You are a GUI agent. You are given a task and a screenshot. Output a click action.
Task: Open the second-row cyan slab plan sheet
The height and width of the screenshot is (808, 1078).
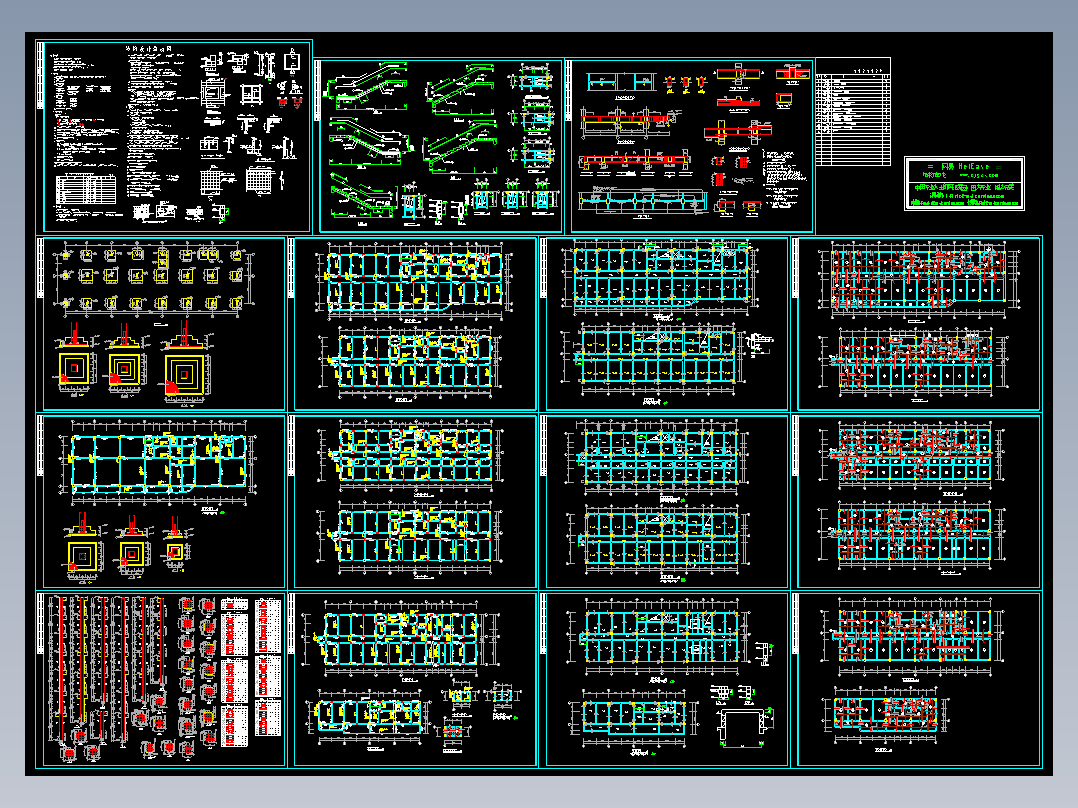point(665,324)
